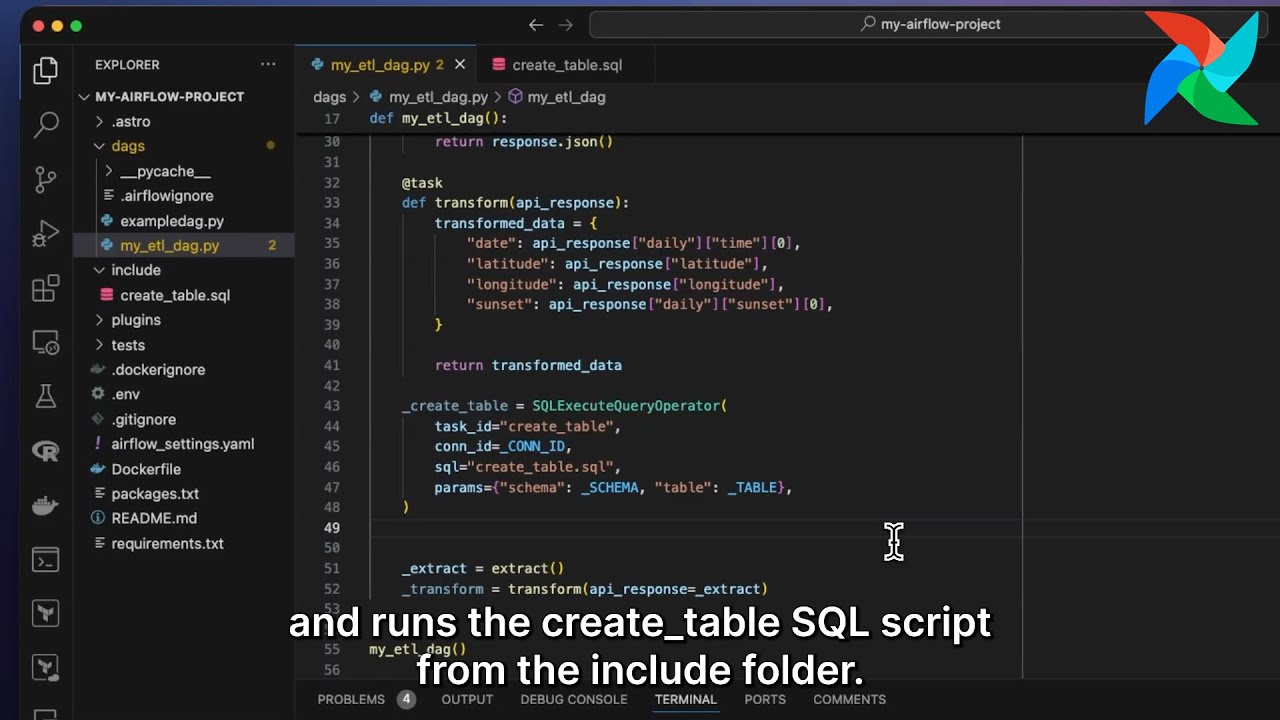This screenshot has height=720, width=1280.
Task: Open the terminal-shaped activity bar icon
Action: coord(45,559)
